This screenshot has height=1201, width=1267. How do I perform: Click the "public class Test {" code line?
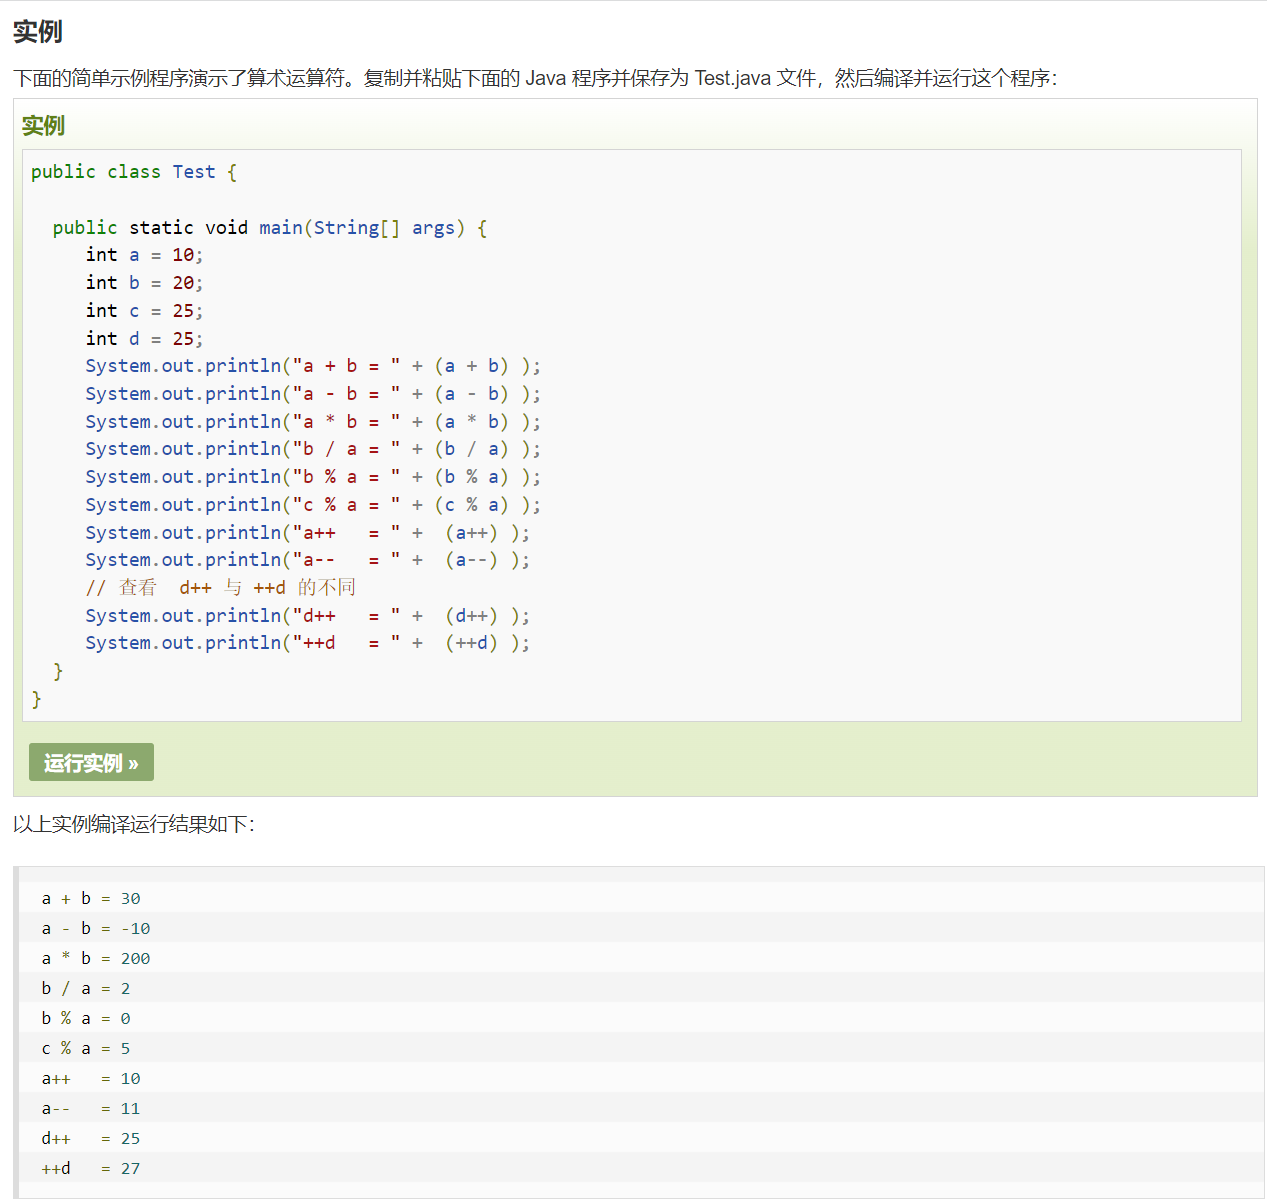134,172
